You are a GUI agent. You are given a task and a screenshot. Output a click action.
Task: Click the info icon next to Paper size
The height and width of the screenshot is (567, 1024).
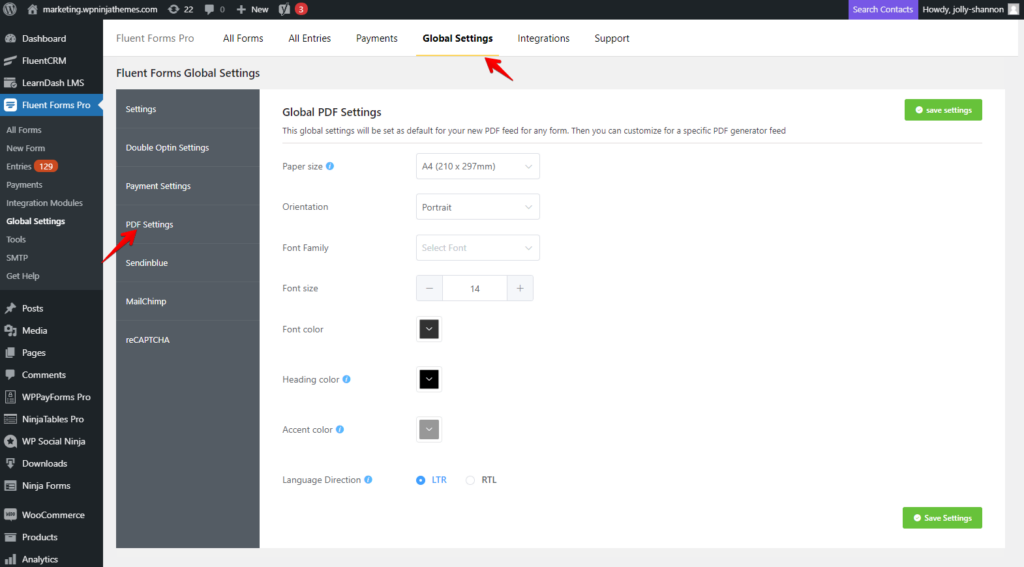[x=330, y=166]
